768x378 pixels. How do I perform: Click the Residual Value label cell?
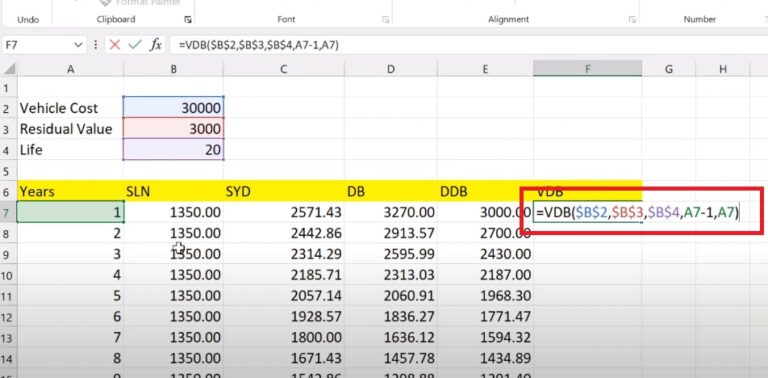tap(71, 129)
